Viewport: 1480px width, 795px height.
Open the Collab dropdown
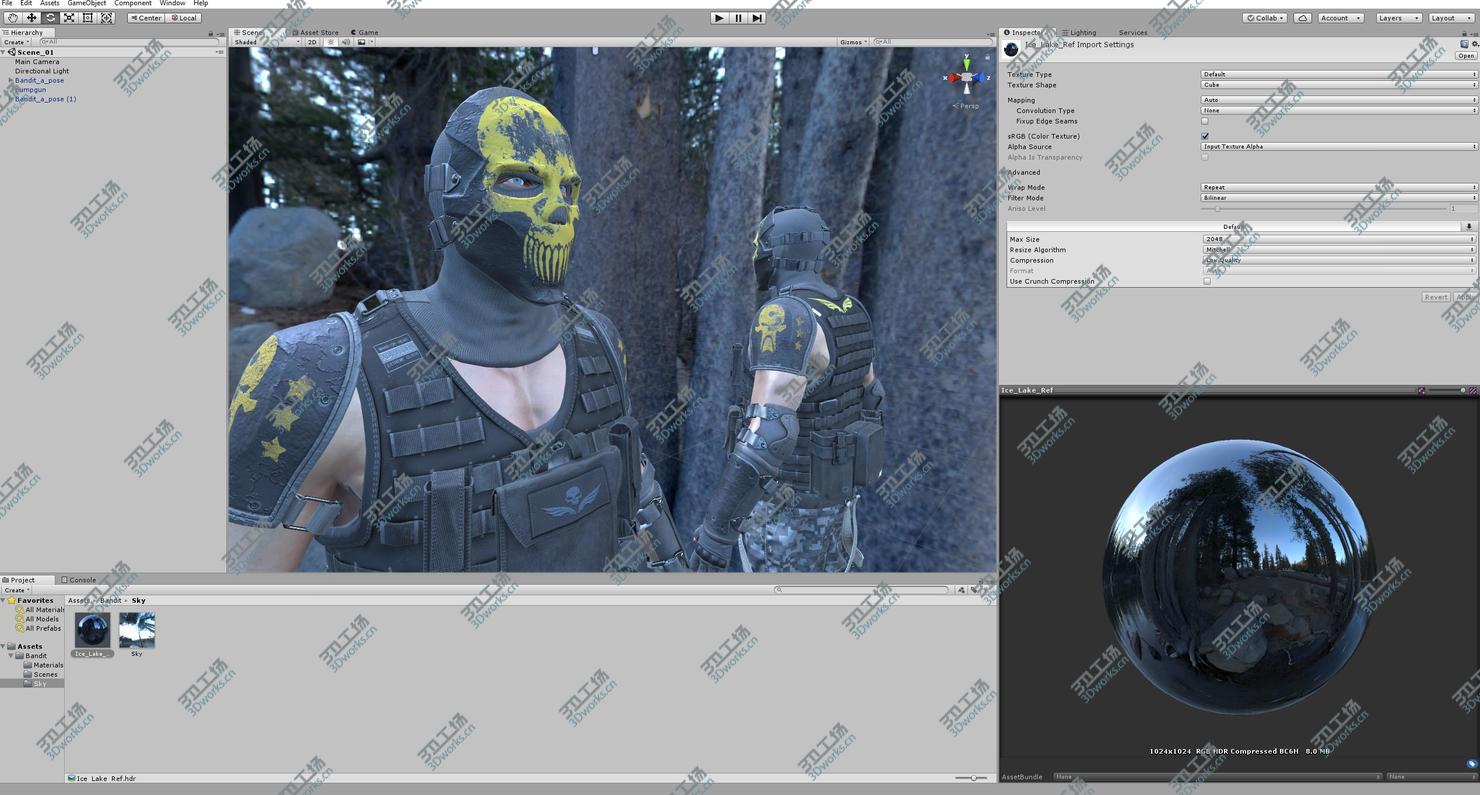coord(1265,18)
